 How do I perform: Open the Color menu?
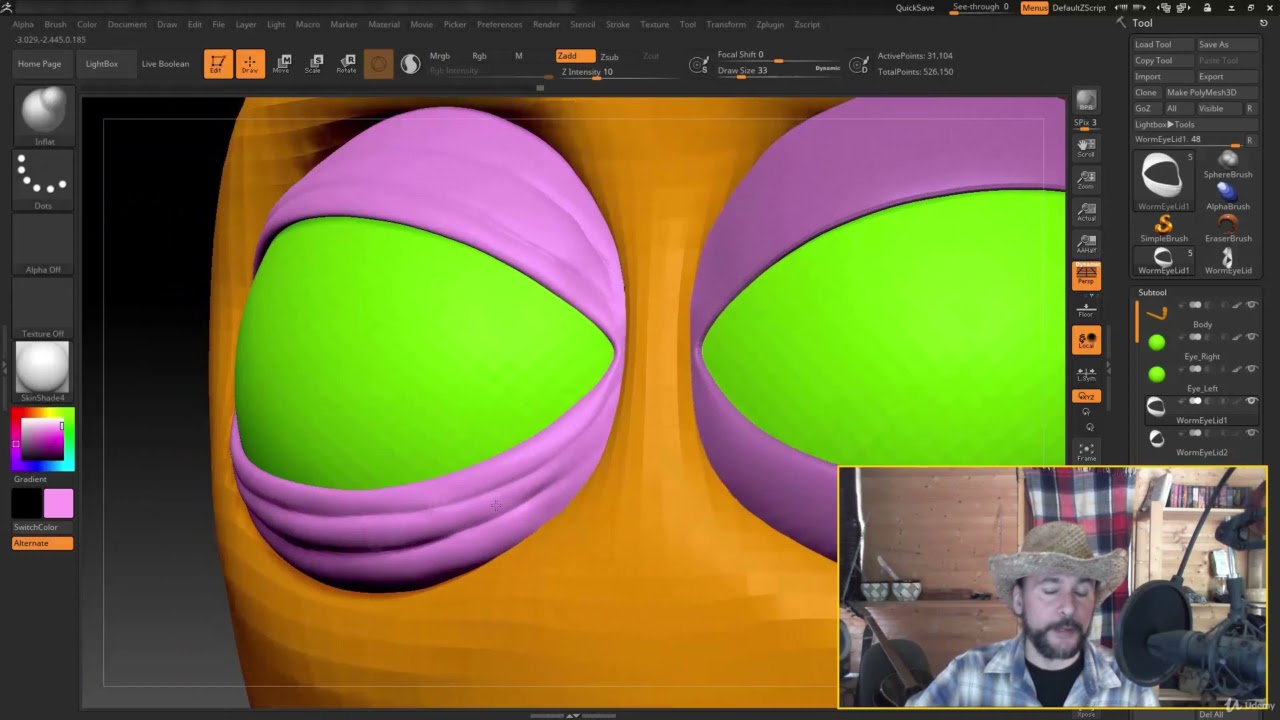coord(87,24)
